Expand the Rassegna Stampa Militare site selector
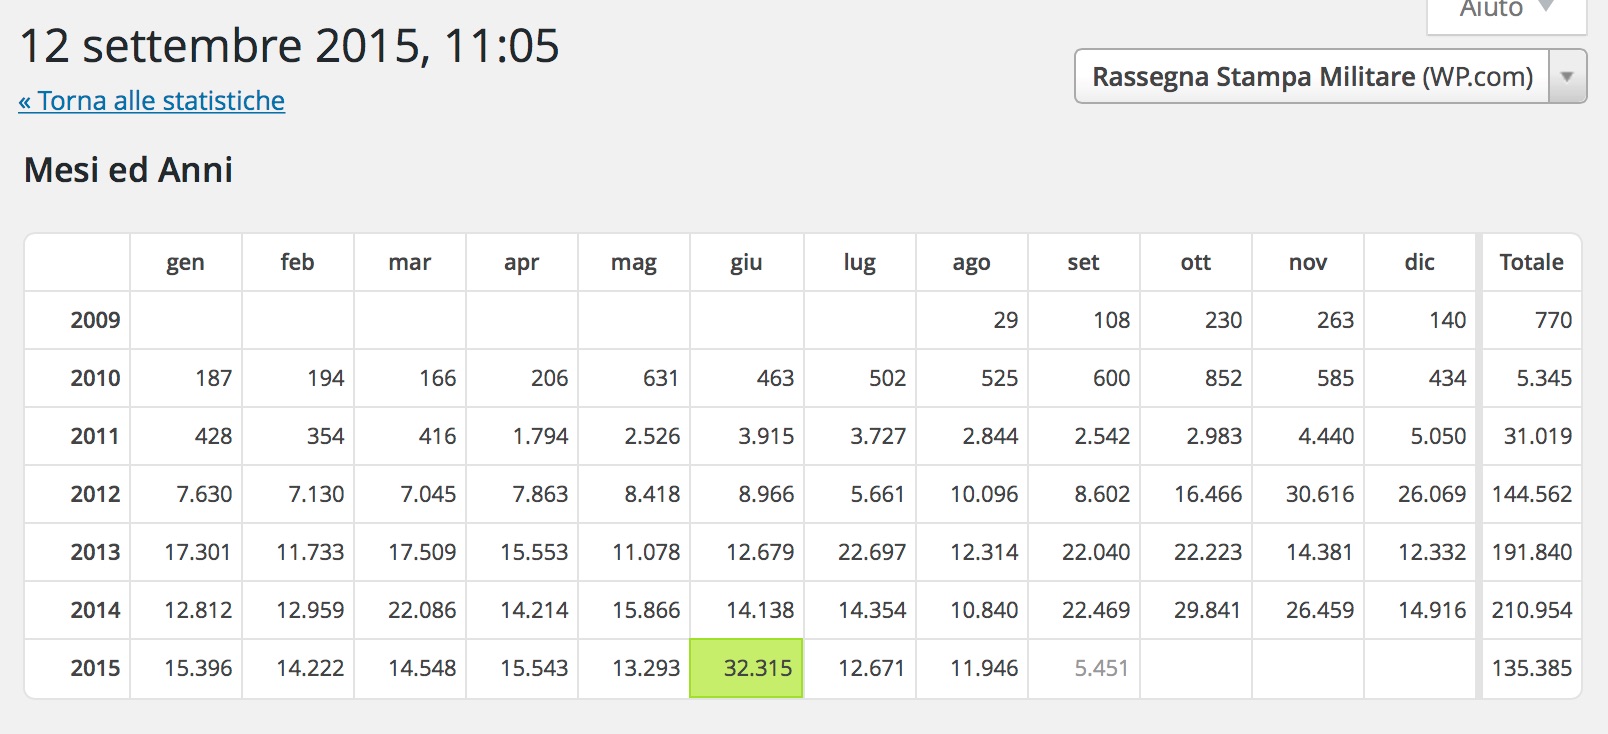 click(1311, 77)
